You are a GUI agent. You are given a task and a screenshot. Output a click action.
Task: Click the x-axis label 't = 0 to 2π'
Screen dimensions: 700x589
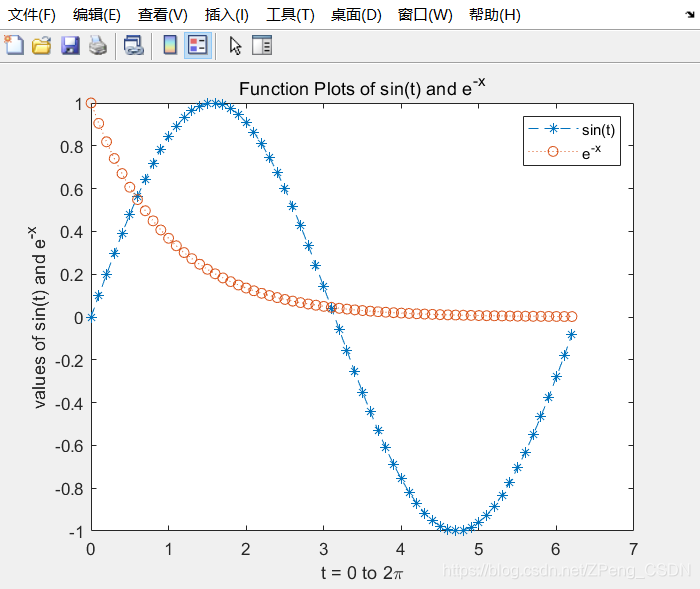point(362,573)
